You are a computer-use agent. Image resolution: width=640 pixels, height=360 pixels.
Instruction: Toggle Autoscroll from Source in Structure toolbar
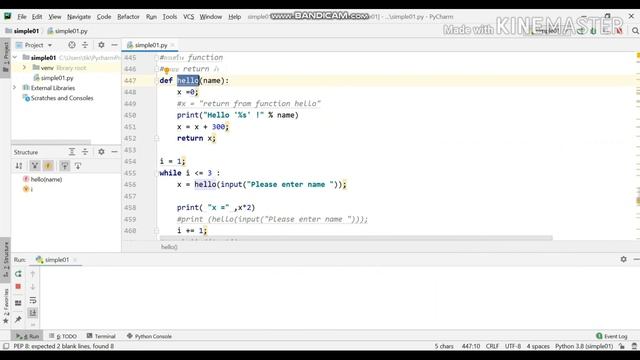coord(78,166)
